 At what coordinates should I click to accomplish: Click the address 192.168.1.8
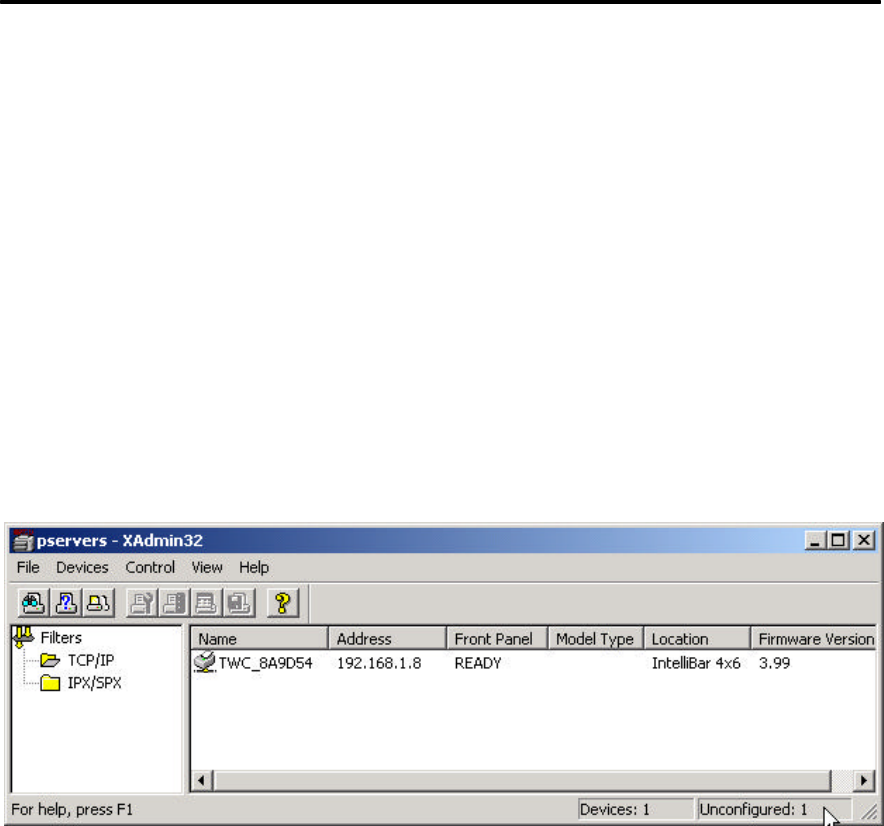[379, 663]
